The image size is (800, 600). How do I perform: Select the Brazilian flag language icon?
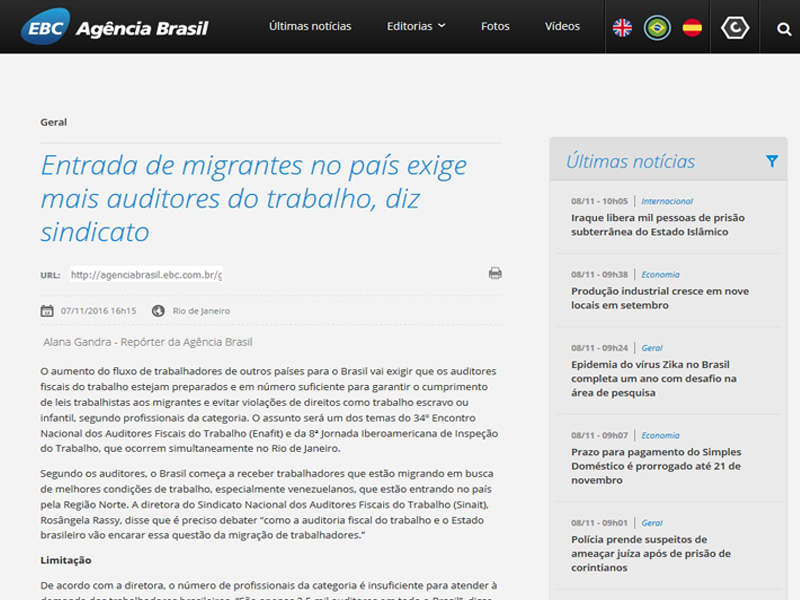pos(657,28)
